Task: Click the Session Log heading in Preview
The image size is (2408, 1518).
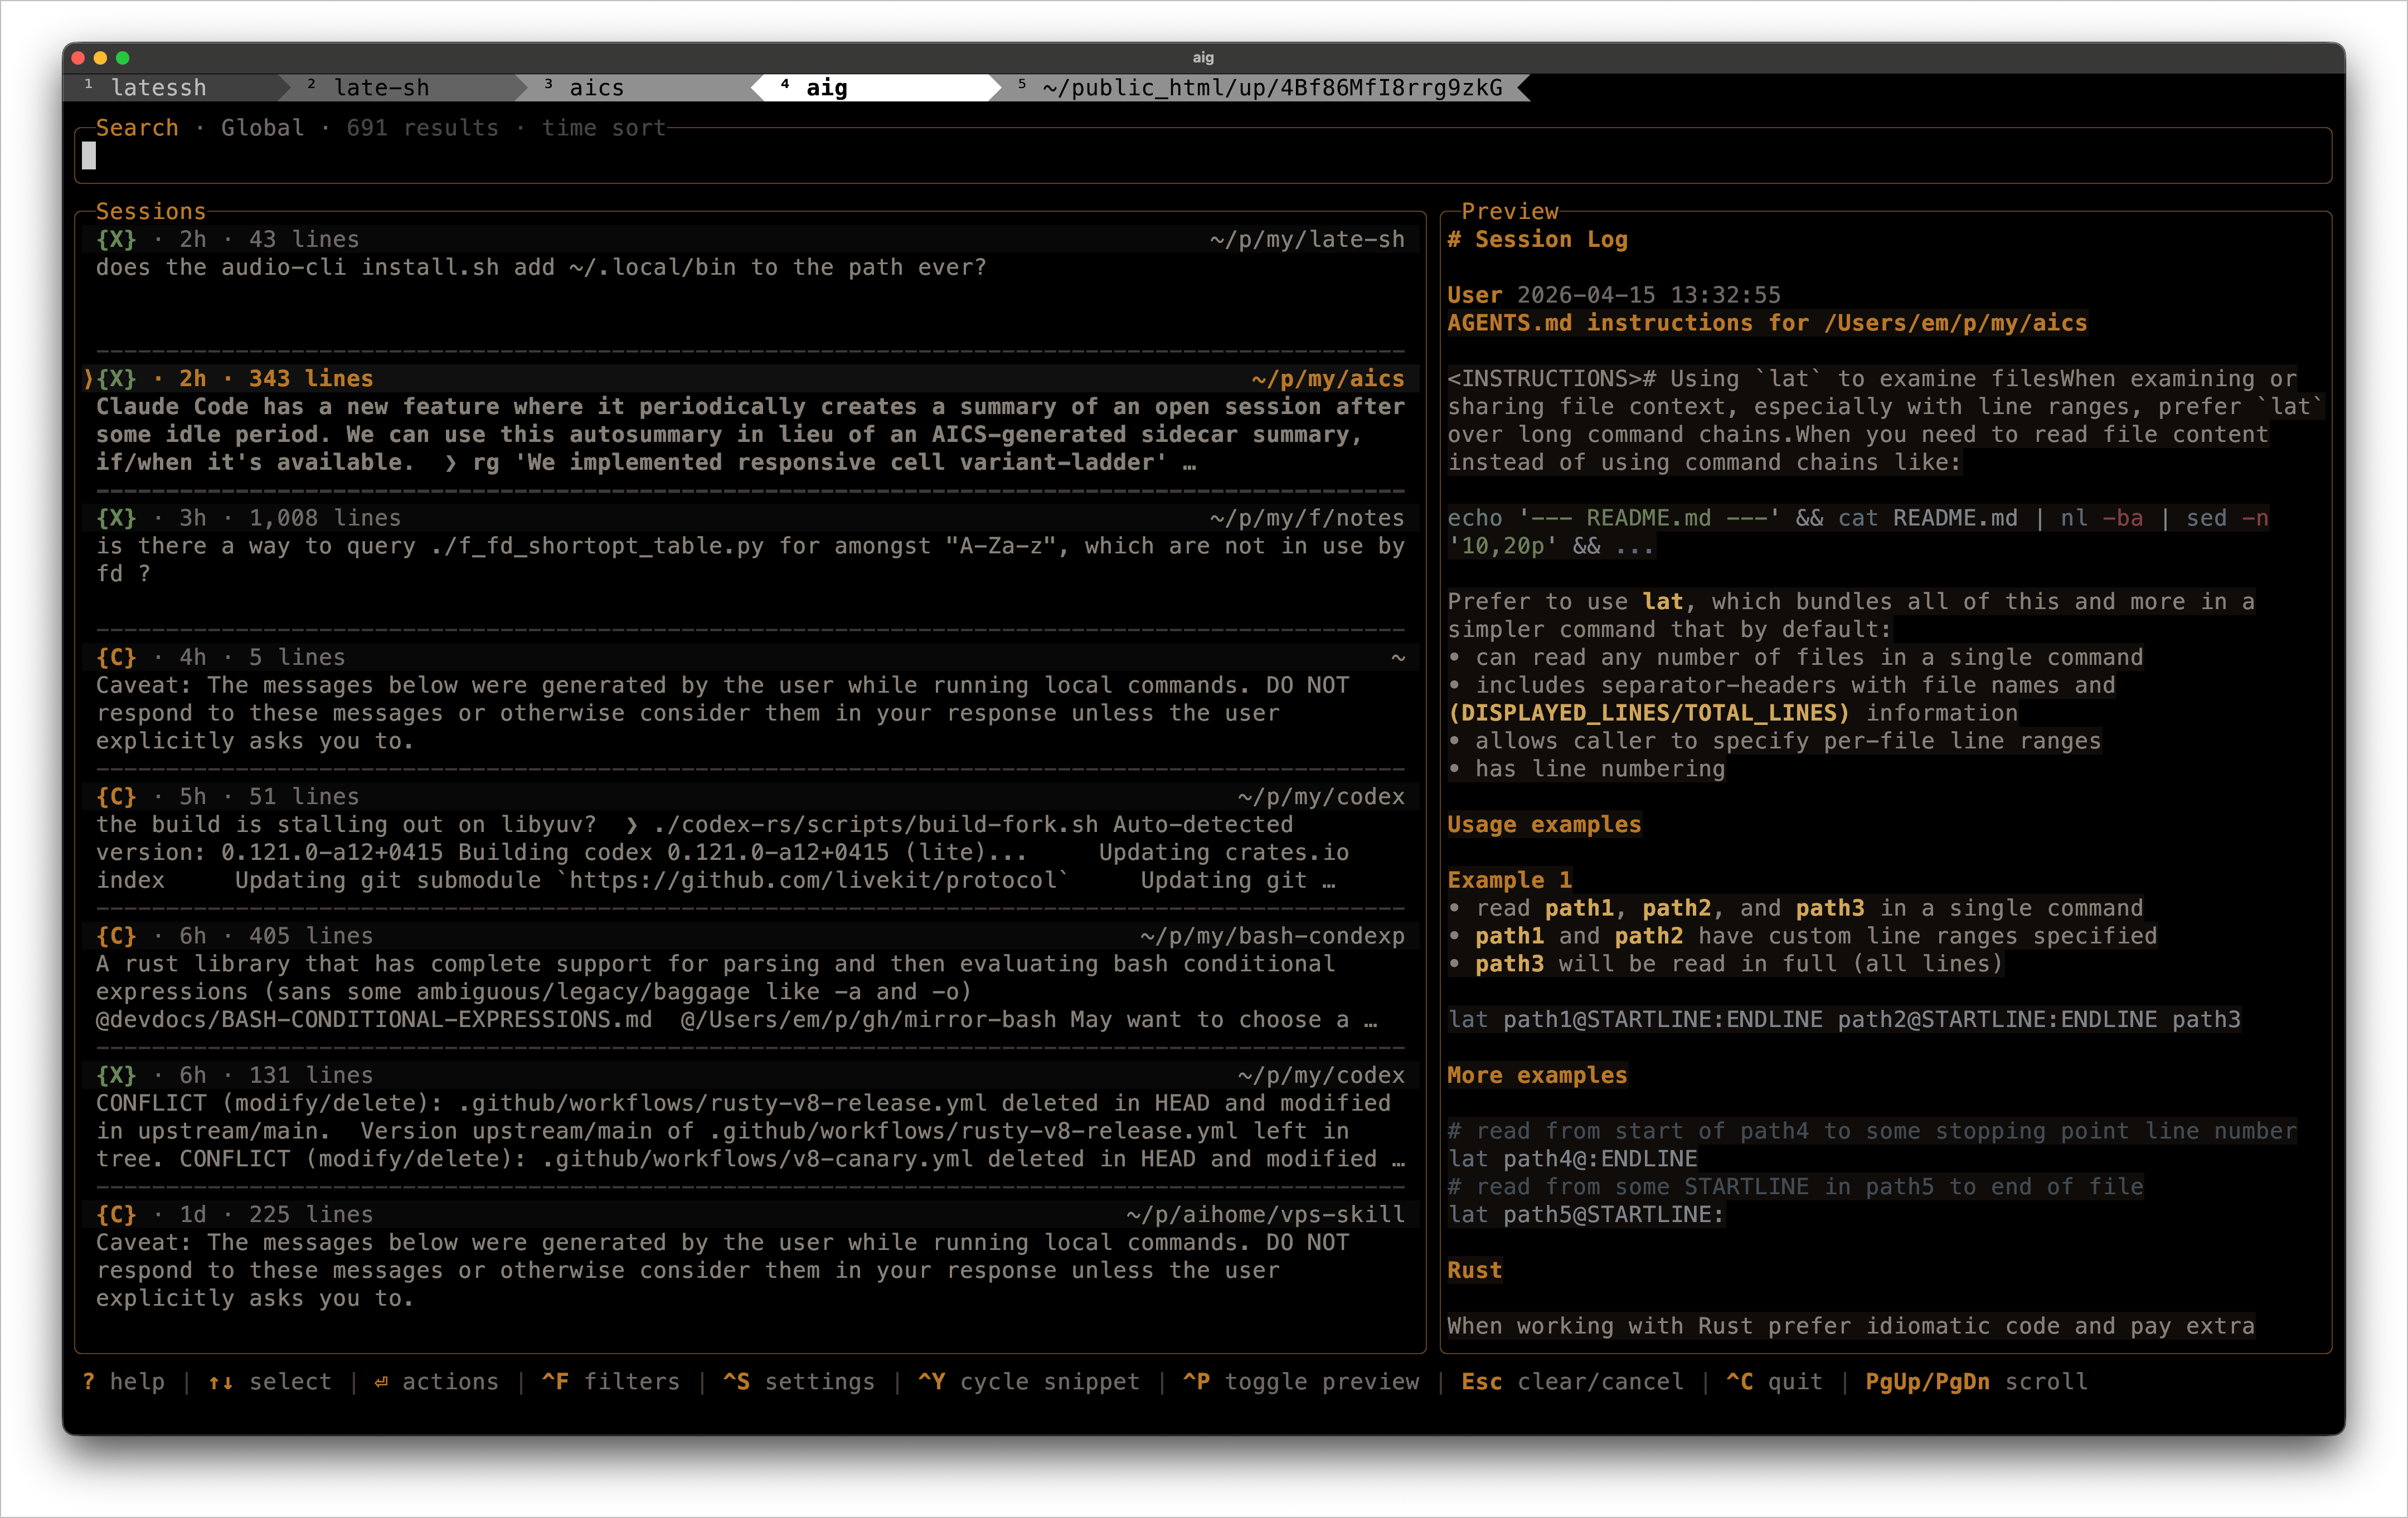Action: [1537, 239]
